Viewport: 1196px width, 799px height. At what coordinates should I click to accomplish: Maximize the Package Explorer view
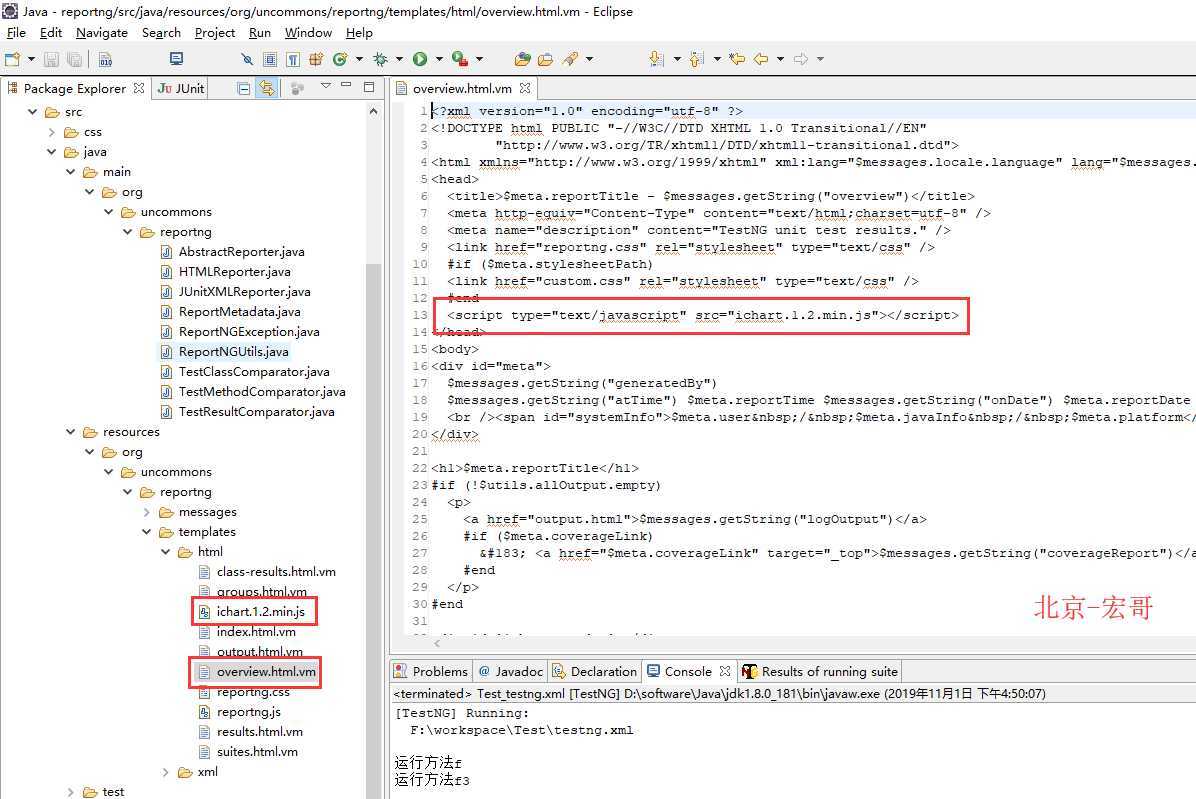click(369, 87)
